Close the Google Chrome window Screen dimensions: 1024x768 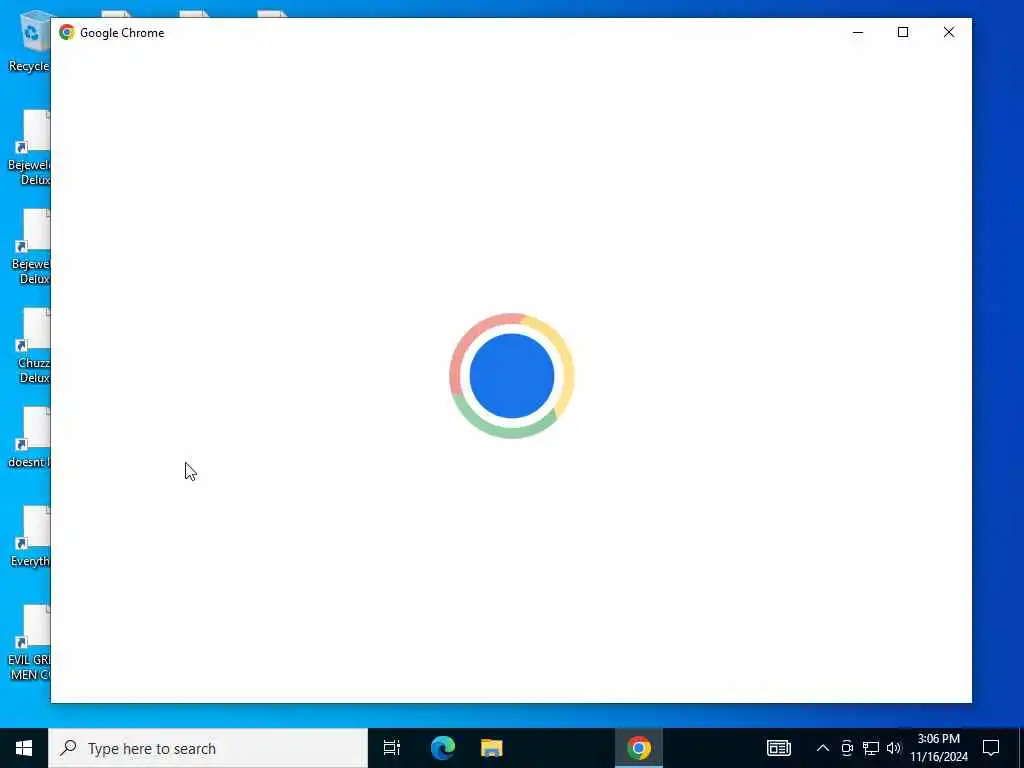coord(948,32)
